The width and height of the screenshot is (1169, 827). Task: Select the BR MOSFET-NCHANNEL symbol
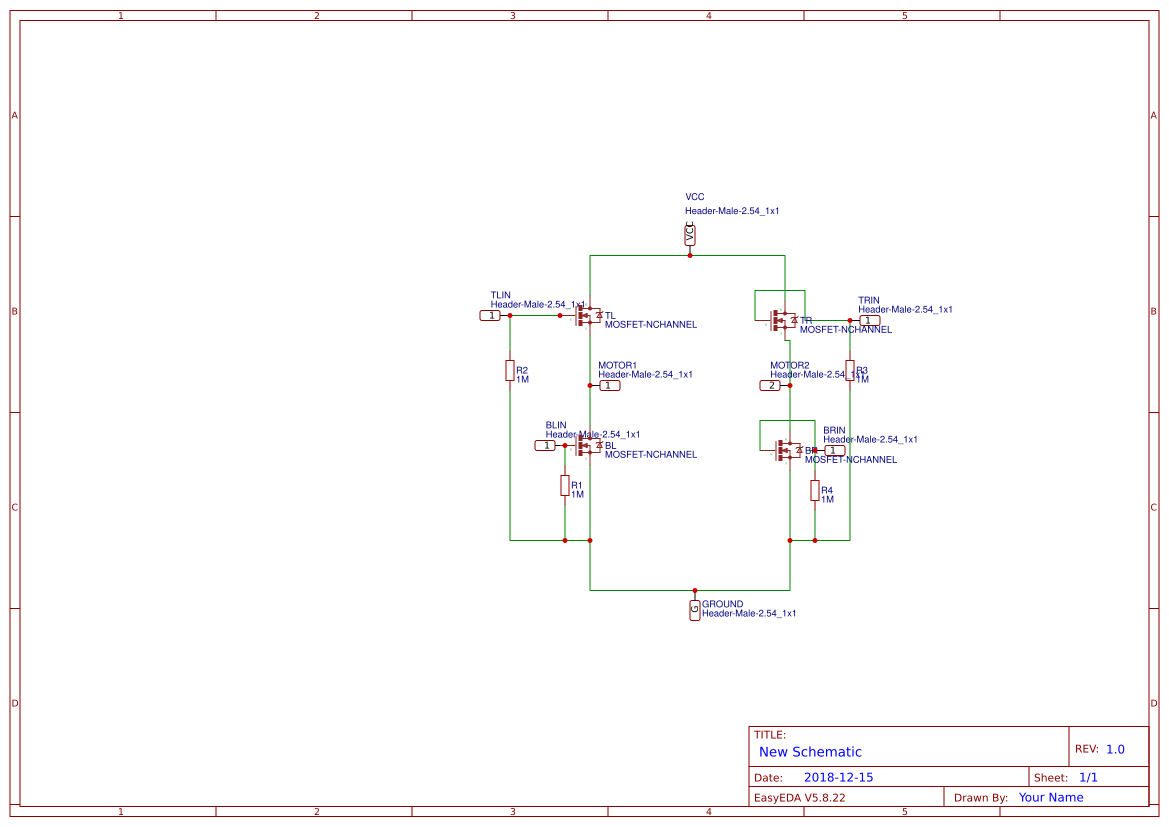click(x=786, y=450)
